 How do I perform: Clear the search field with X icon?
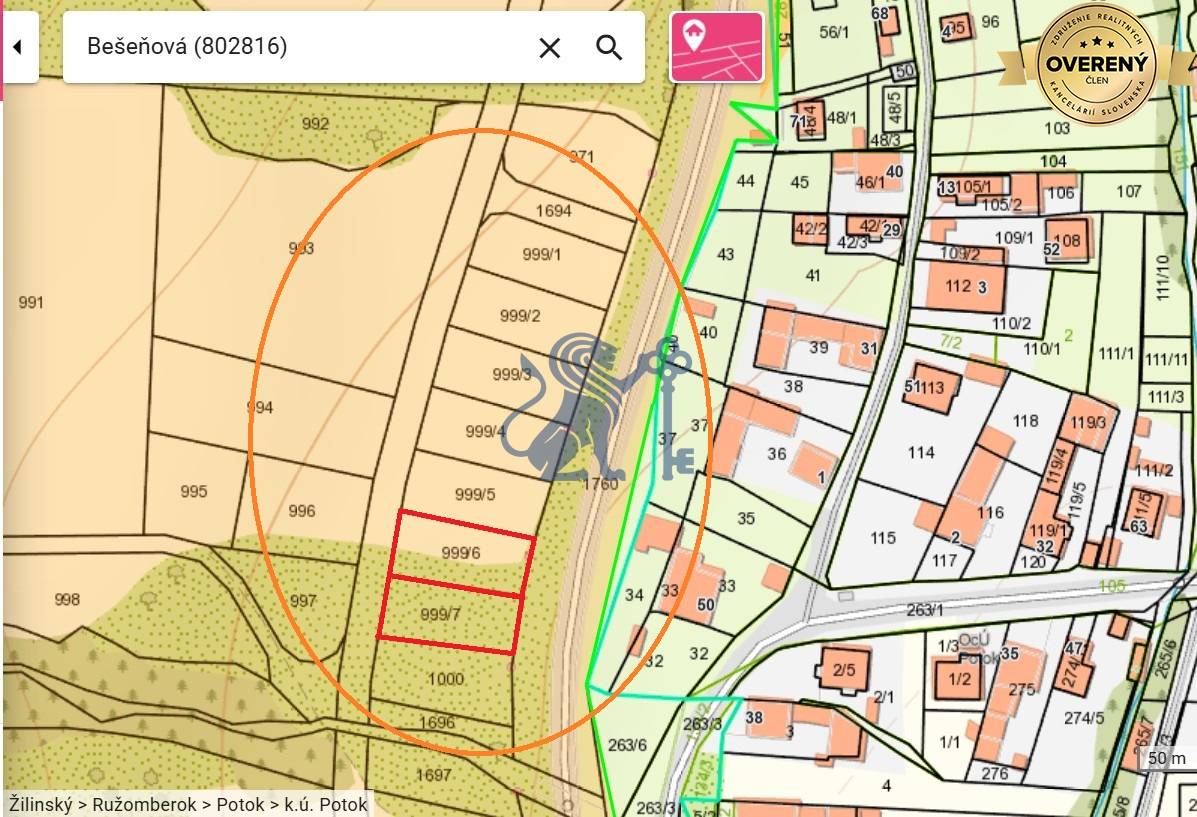[549, 47]
